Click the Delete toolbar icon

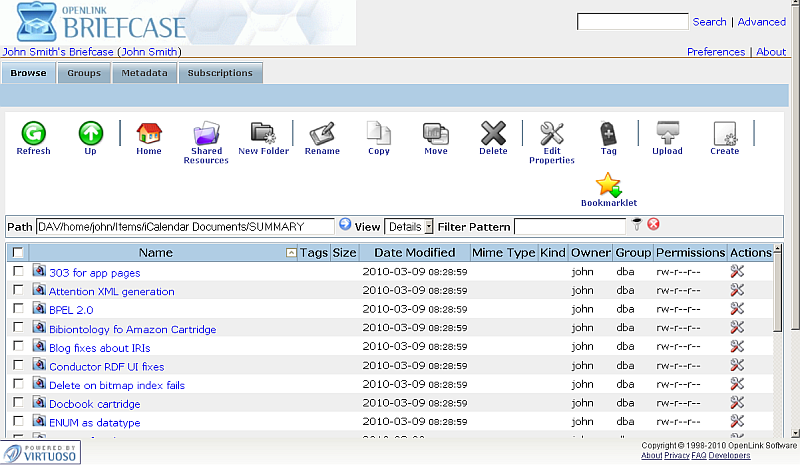[493, 133]
